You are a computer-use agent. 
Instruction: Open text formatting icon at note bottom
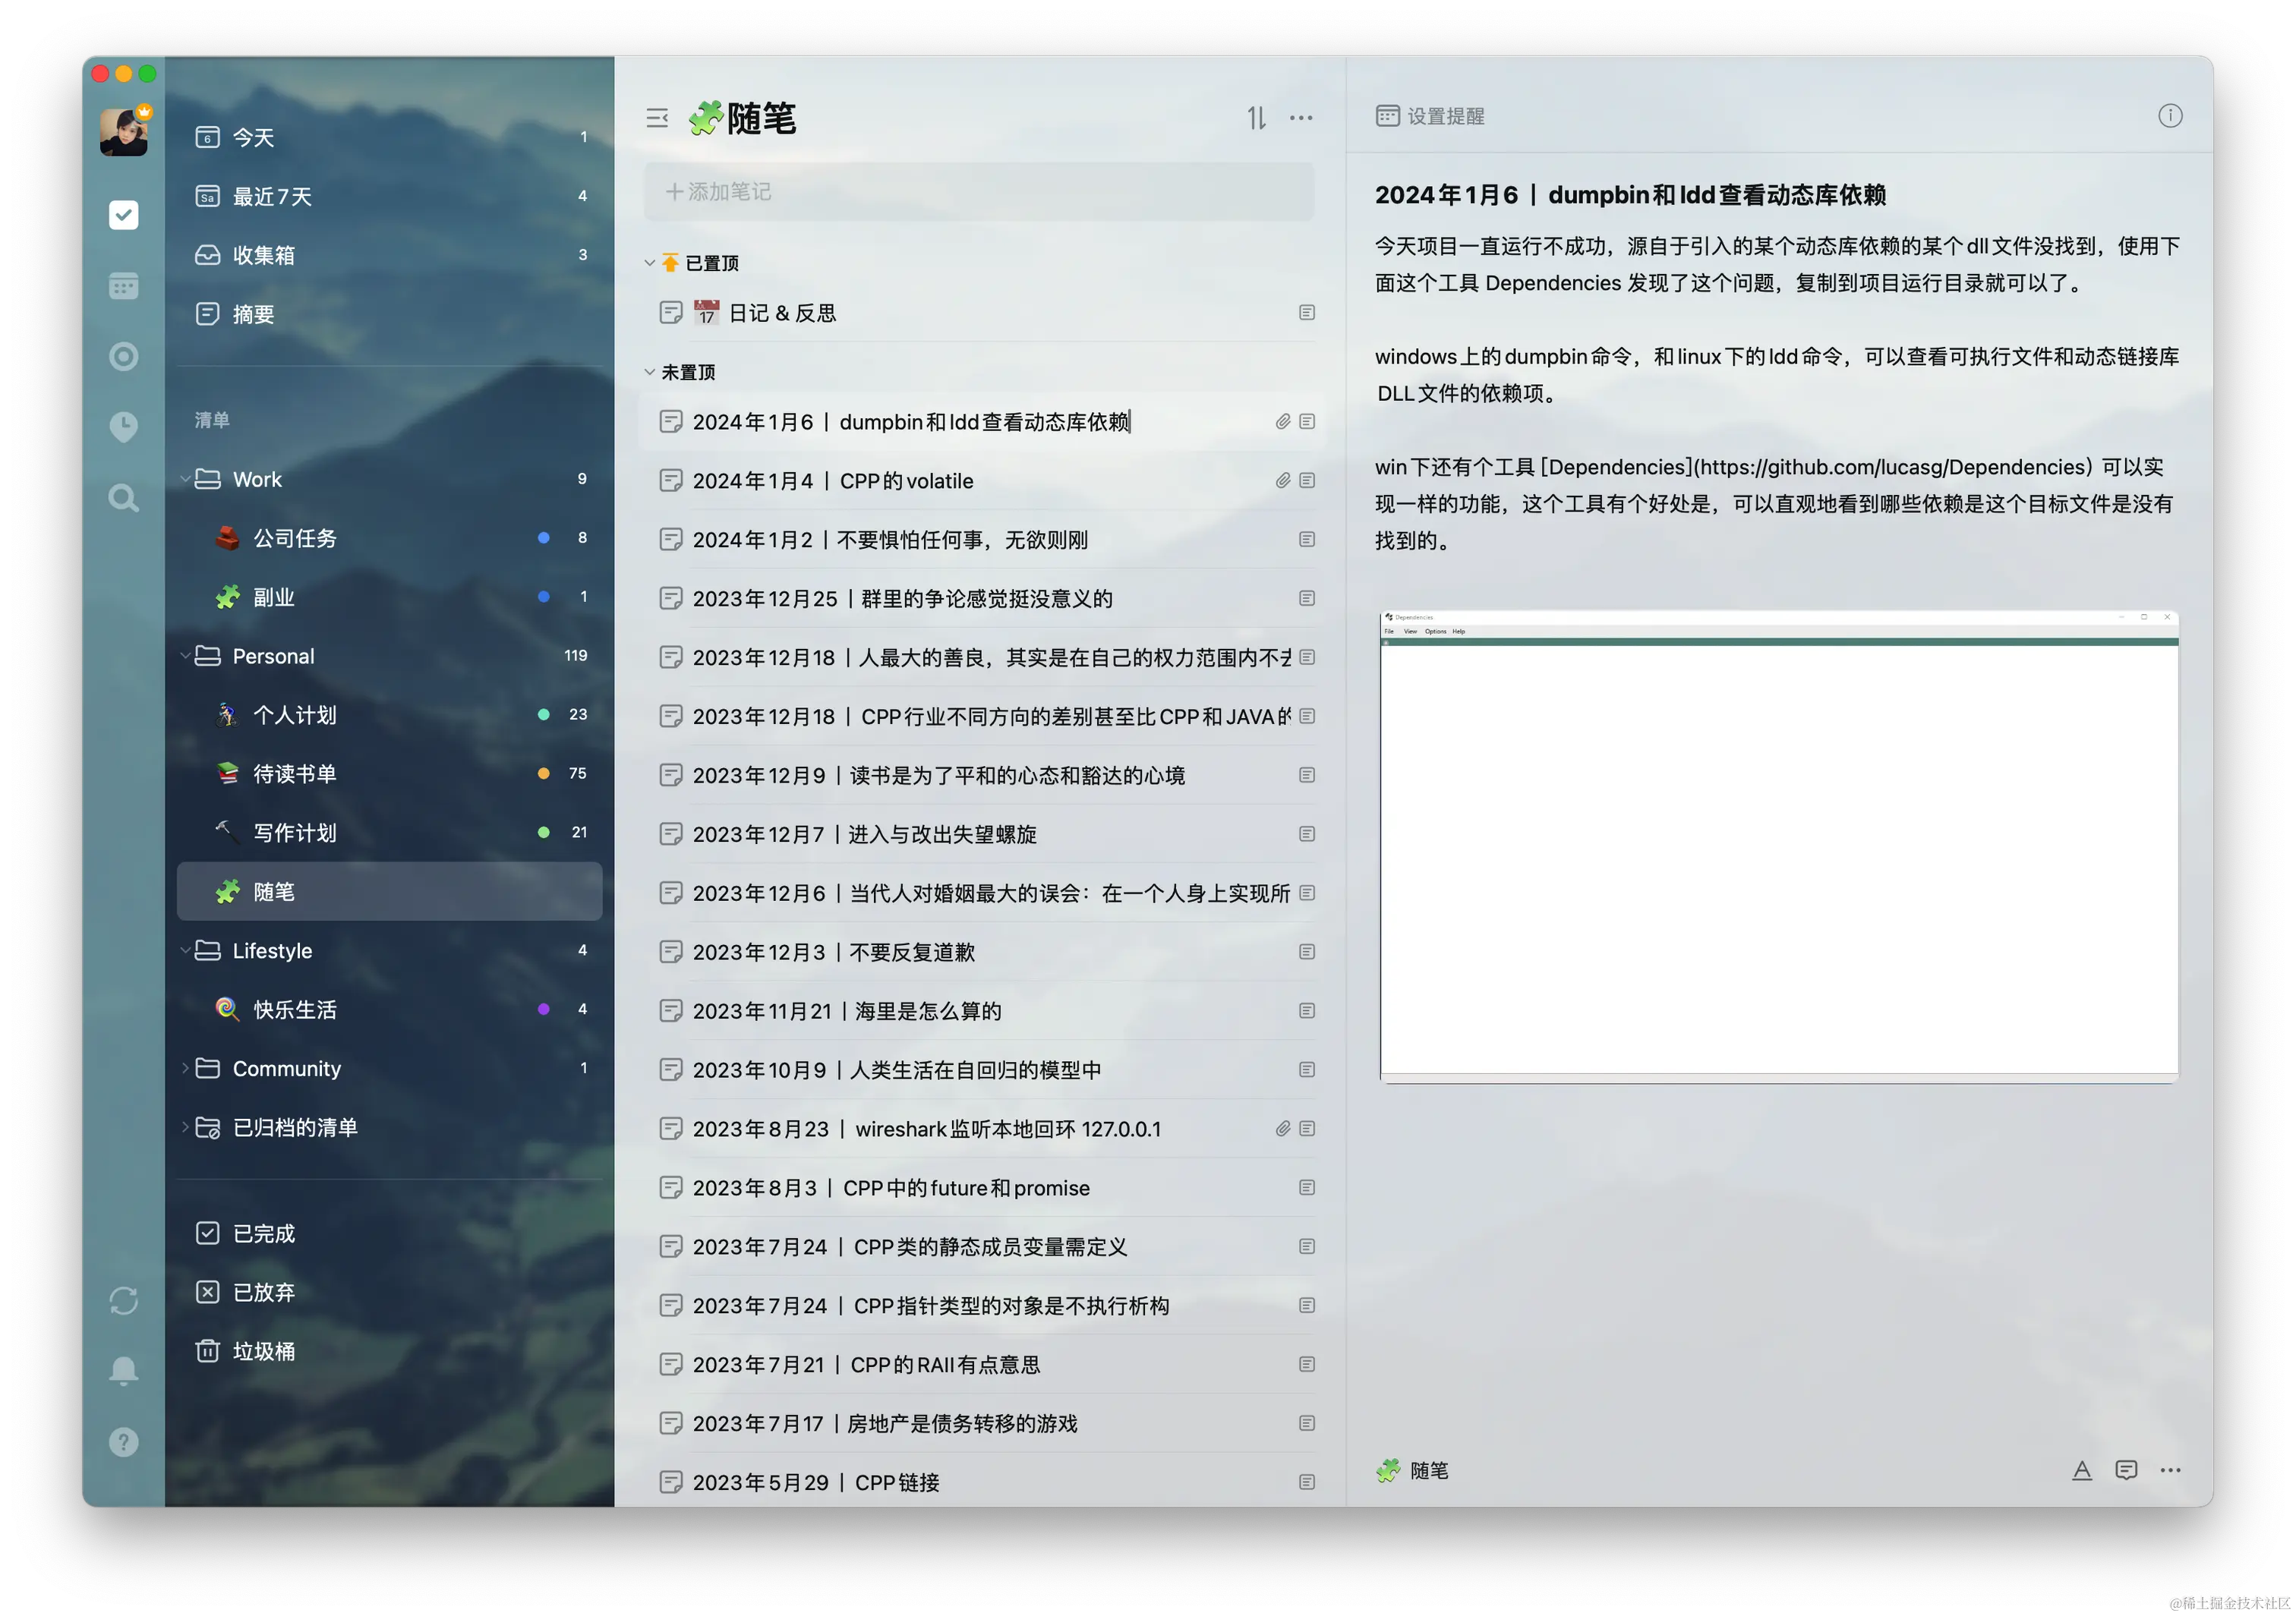click(x=2082, y=1470)
